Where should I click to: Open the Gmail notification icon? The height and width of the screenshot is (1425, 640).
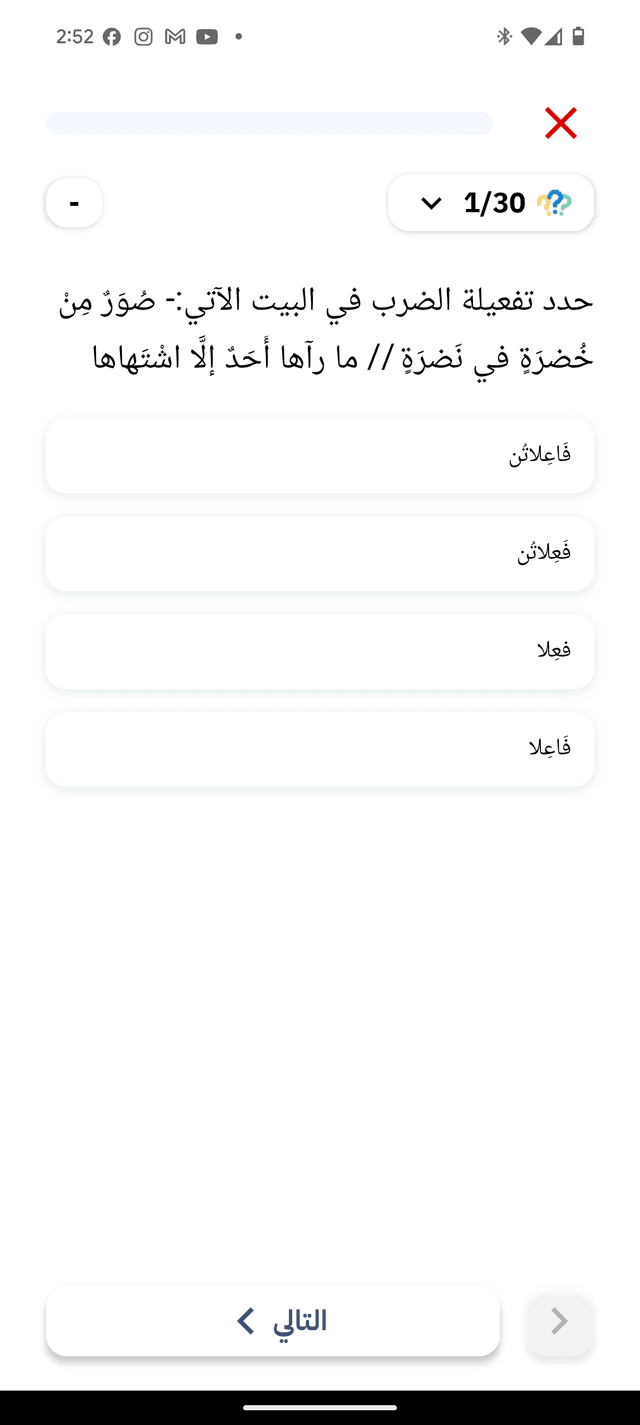click(174, 35)
